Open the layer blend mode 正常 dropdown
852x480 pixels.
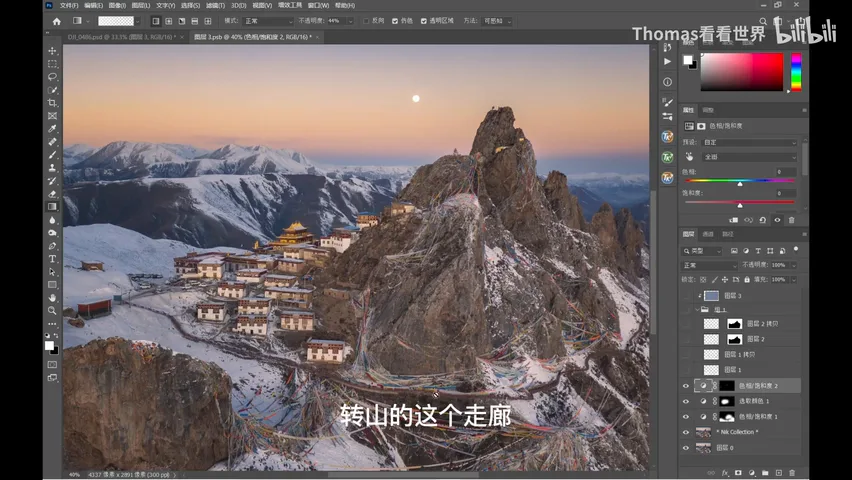click(710, 265)
